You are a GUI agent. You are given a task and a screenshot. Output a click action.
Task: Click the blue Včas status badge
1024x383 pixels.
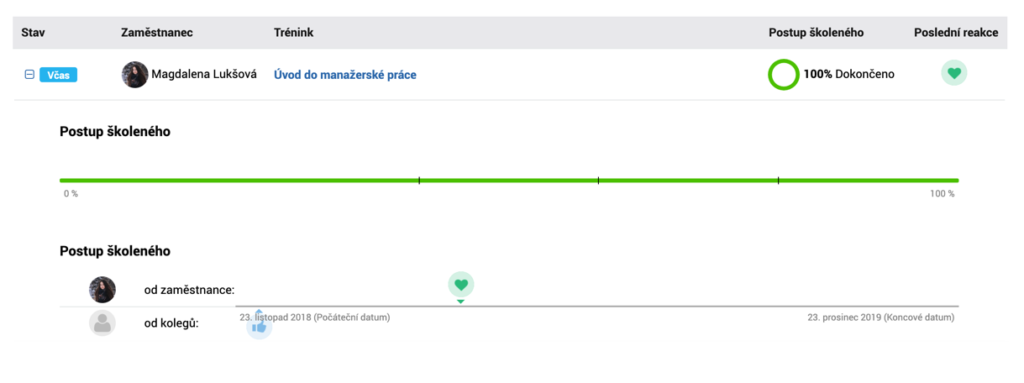[x=59, y=75]
